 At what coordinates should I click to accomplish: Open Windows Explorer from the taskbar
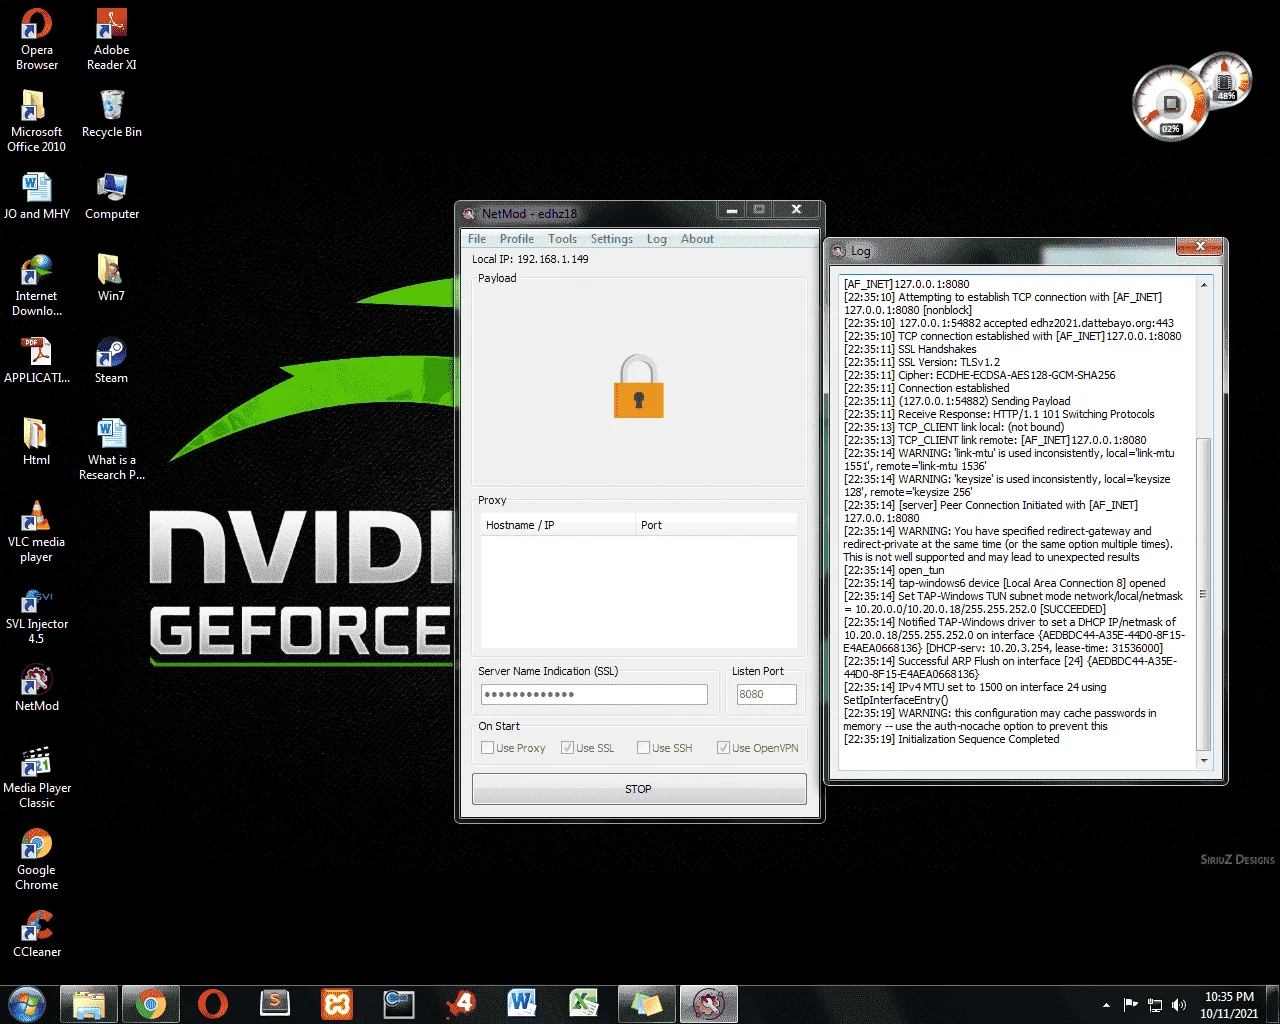tap(89, 1003)
